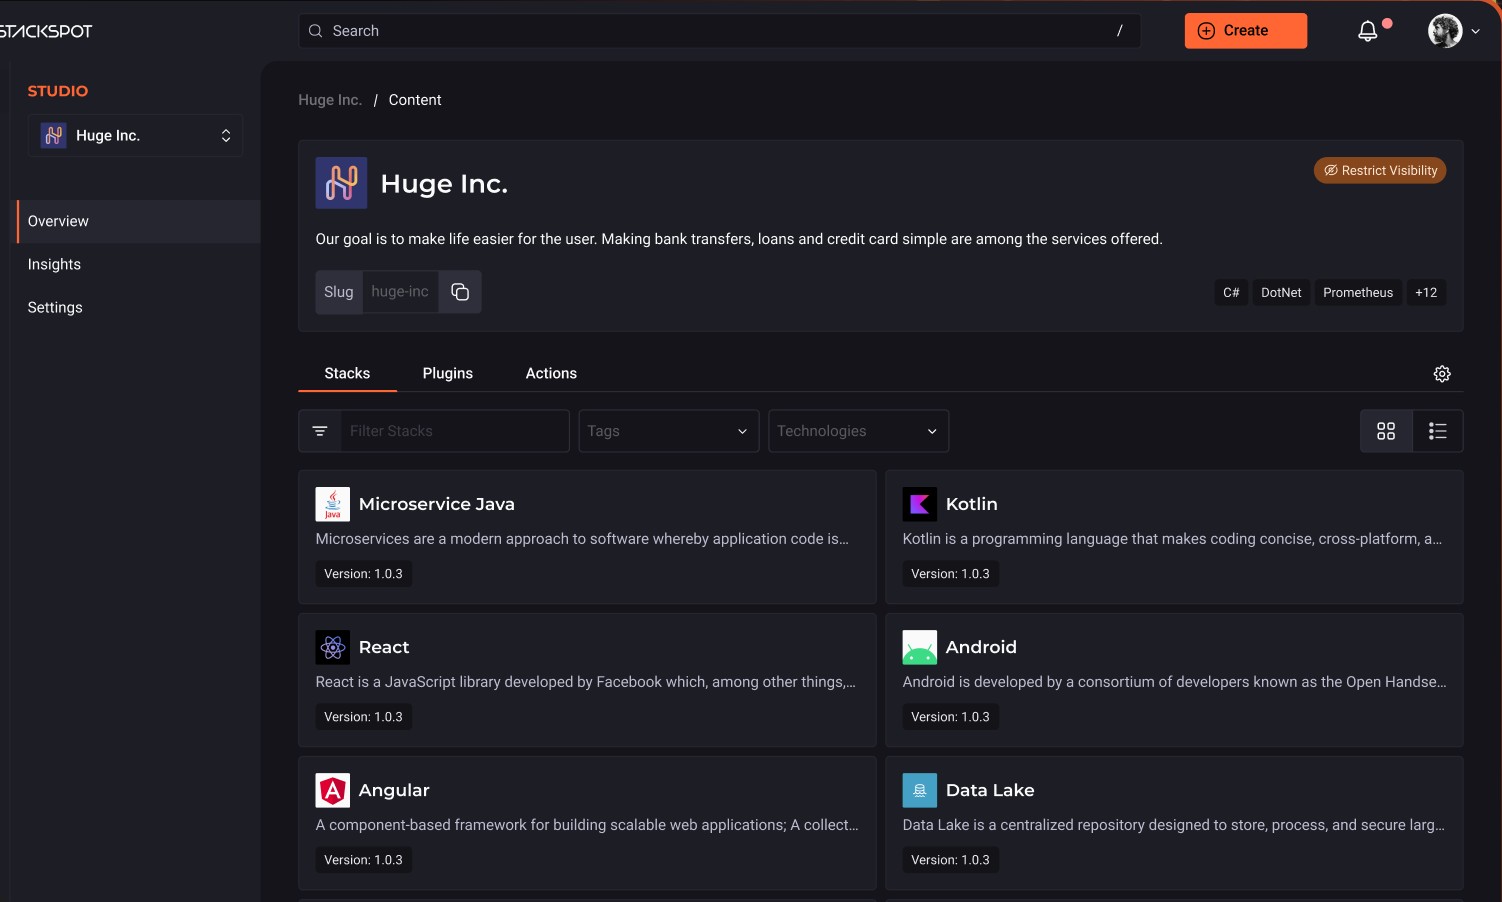Expand the user account menu chevron
The image size is (1502, 902).
tap(1475, 31)
